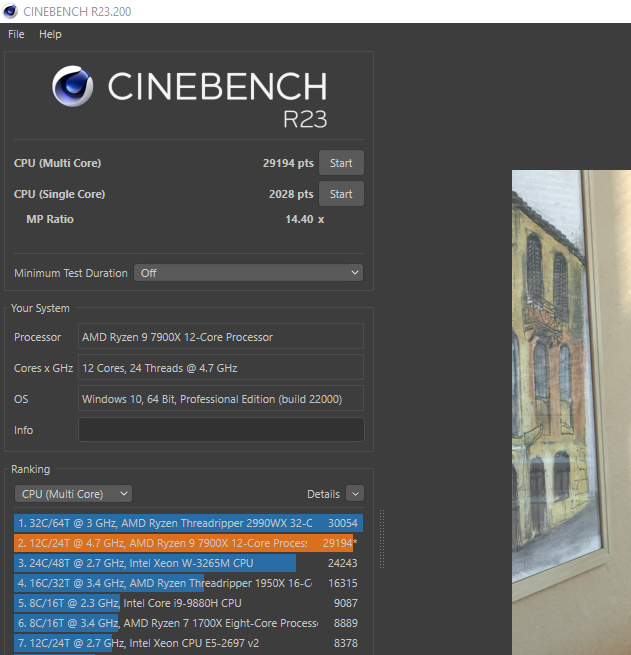Click the rendered painting preview image

pyautogui.click(x=571, y=412)
